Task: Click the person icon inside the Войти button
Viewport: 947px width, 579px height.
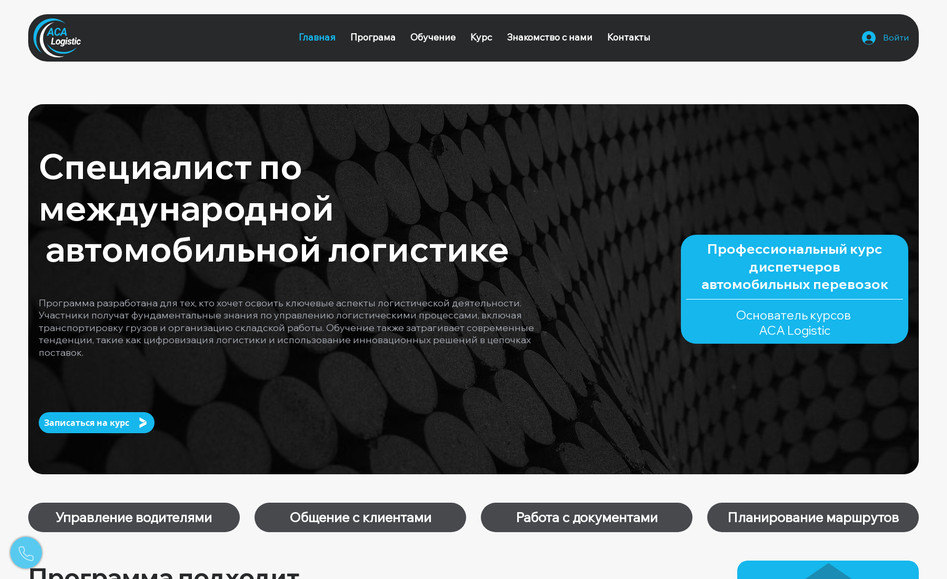Action: click(x=869, y=37)
